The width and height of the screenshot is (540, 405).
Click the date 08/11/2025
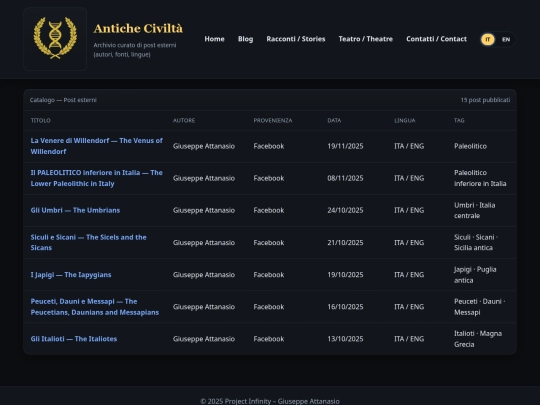click(345, 178)
